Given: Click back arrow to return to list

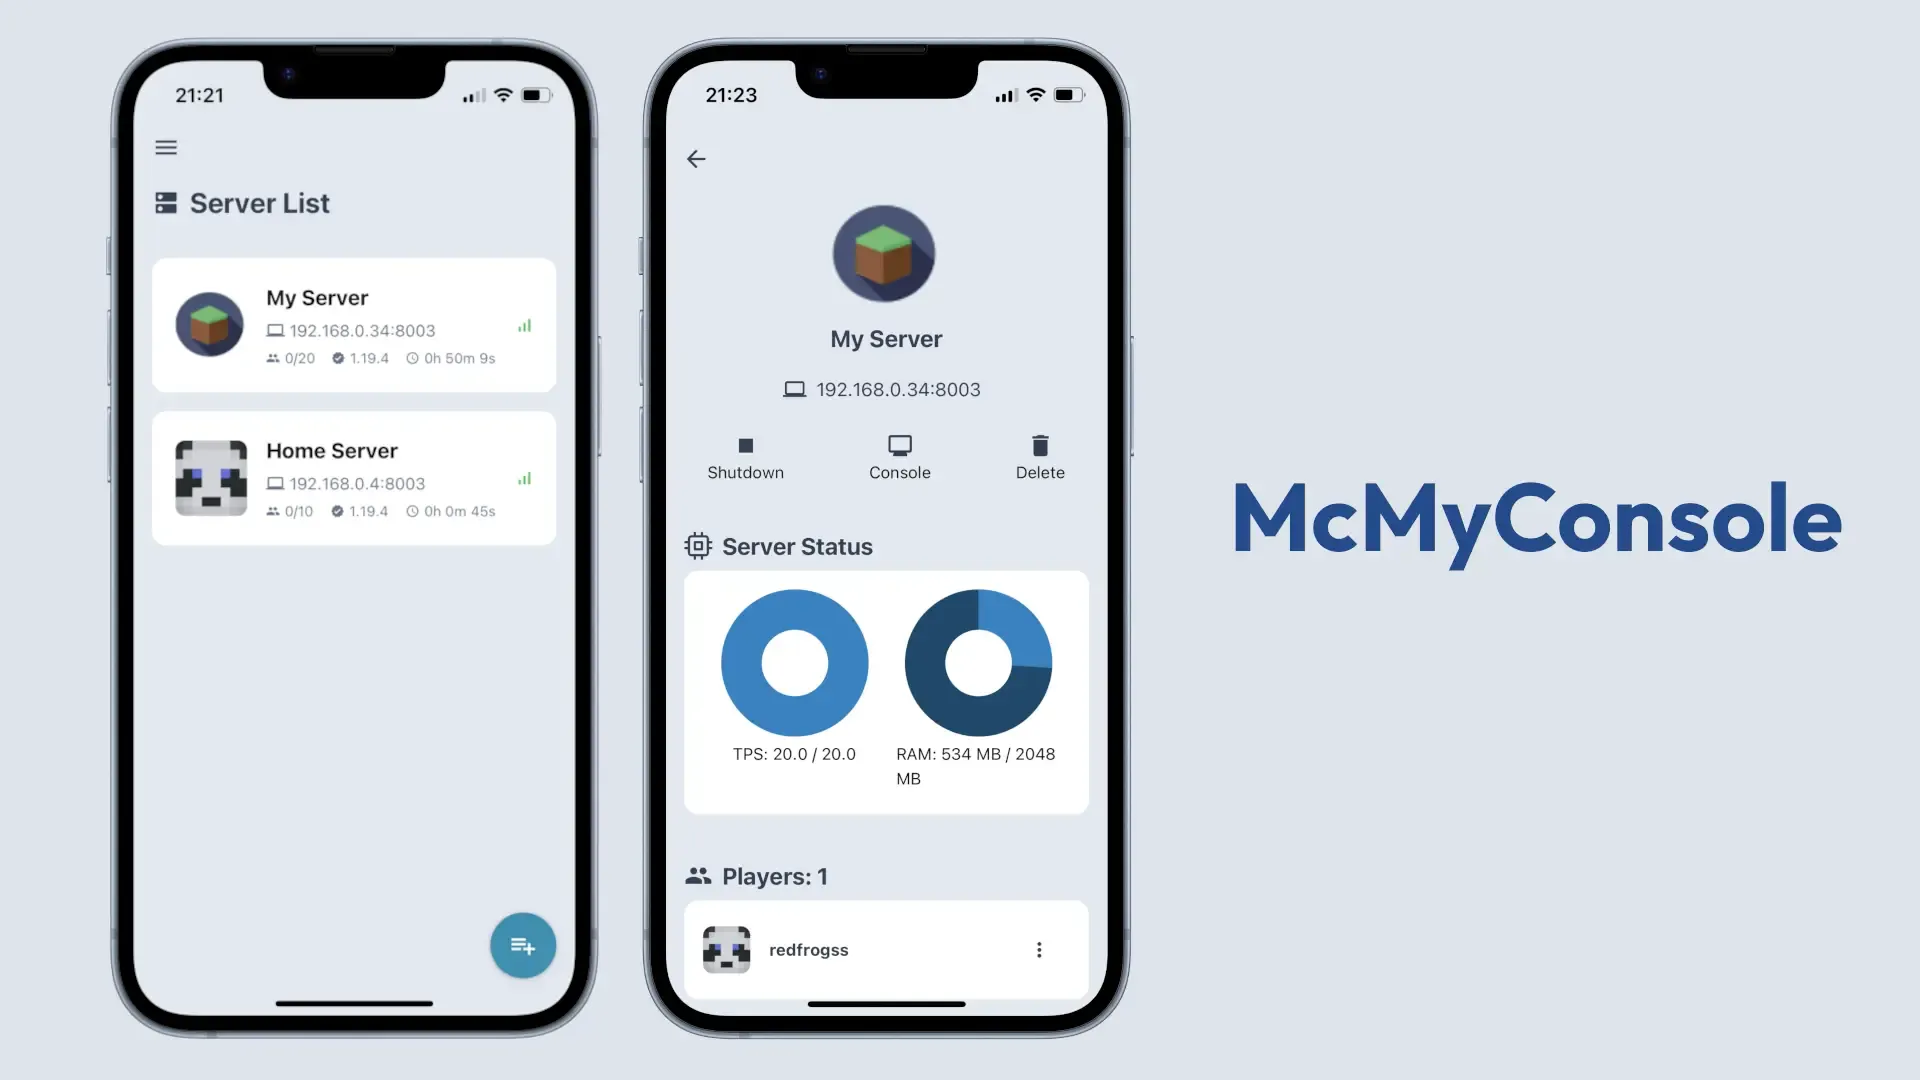Looking at the screenshot, I should [x=695, y=158].
